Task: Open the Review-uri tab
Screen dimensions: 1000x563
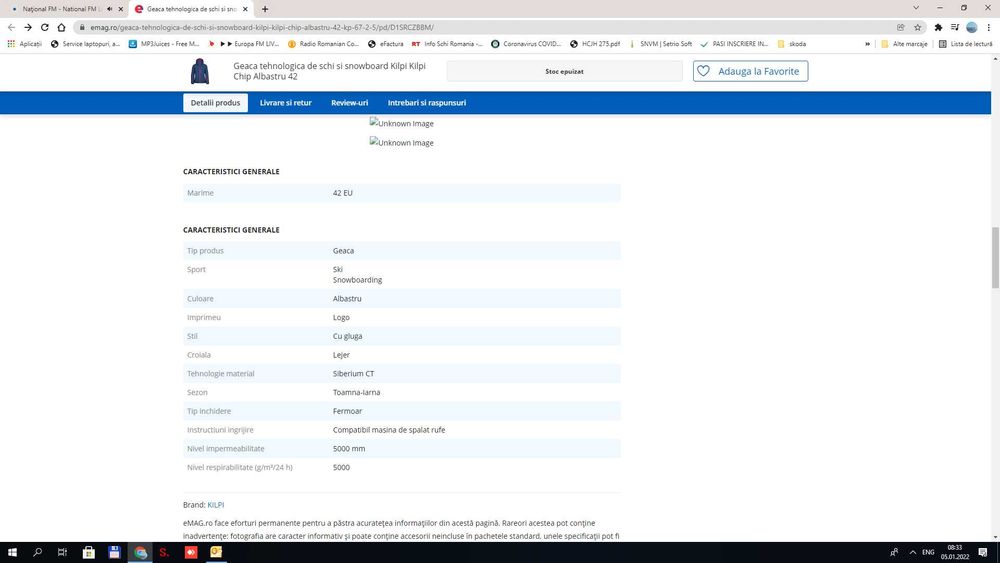Action: point(349,103)
